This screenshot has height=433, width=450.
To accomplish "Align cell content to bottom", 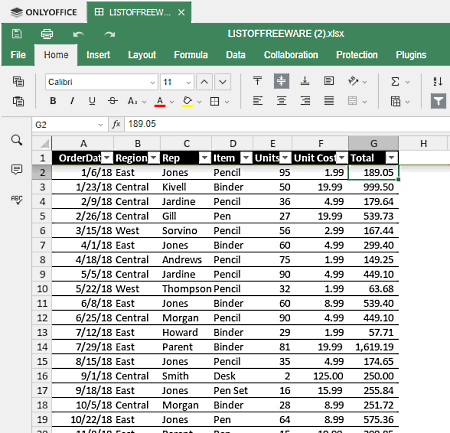I will 305,81.
